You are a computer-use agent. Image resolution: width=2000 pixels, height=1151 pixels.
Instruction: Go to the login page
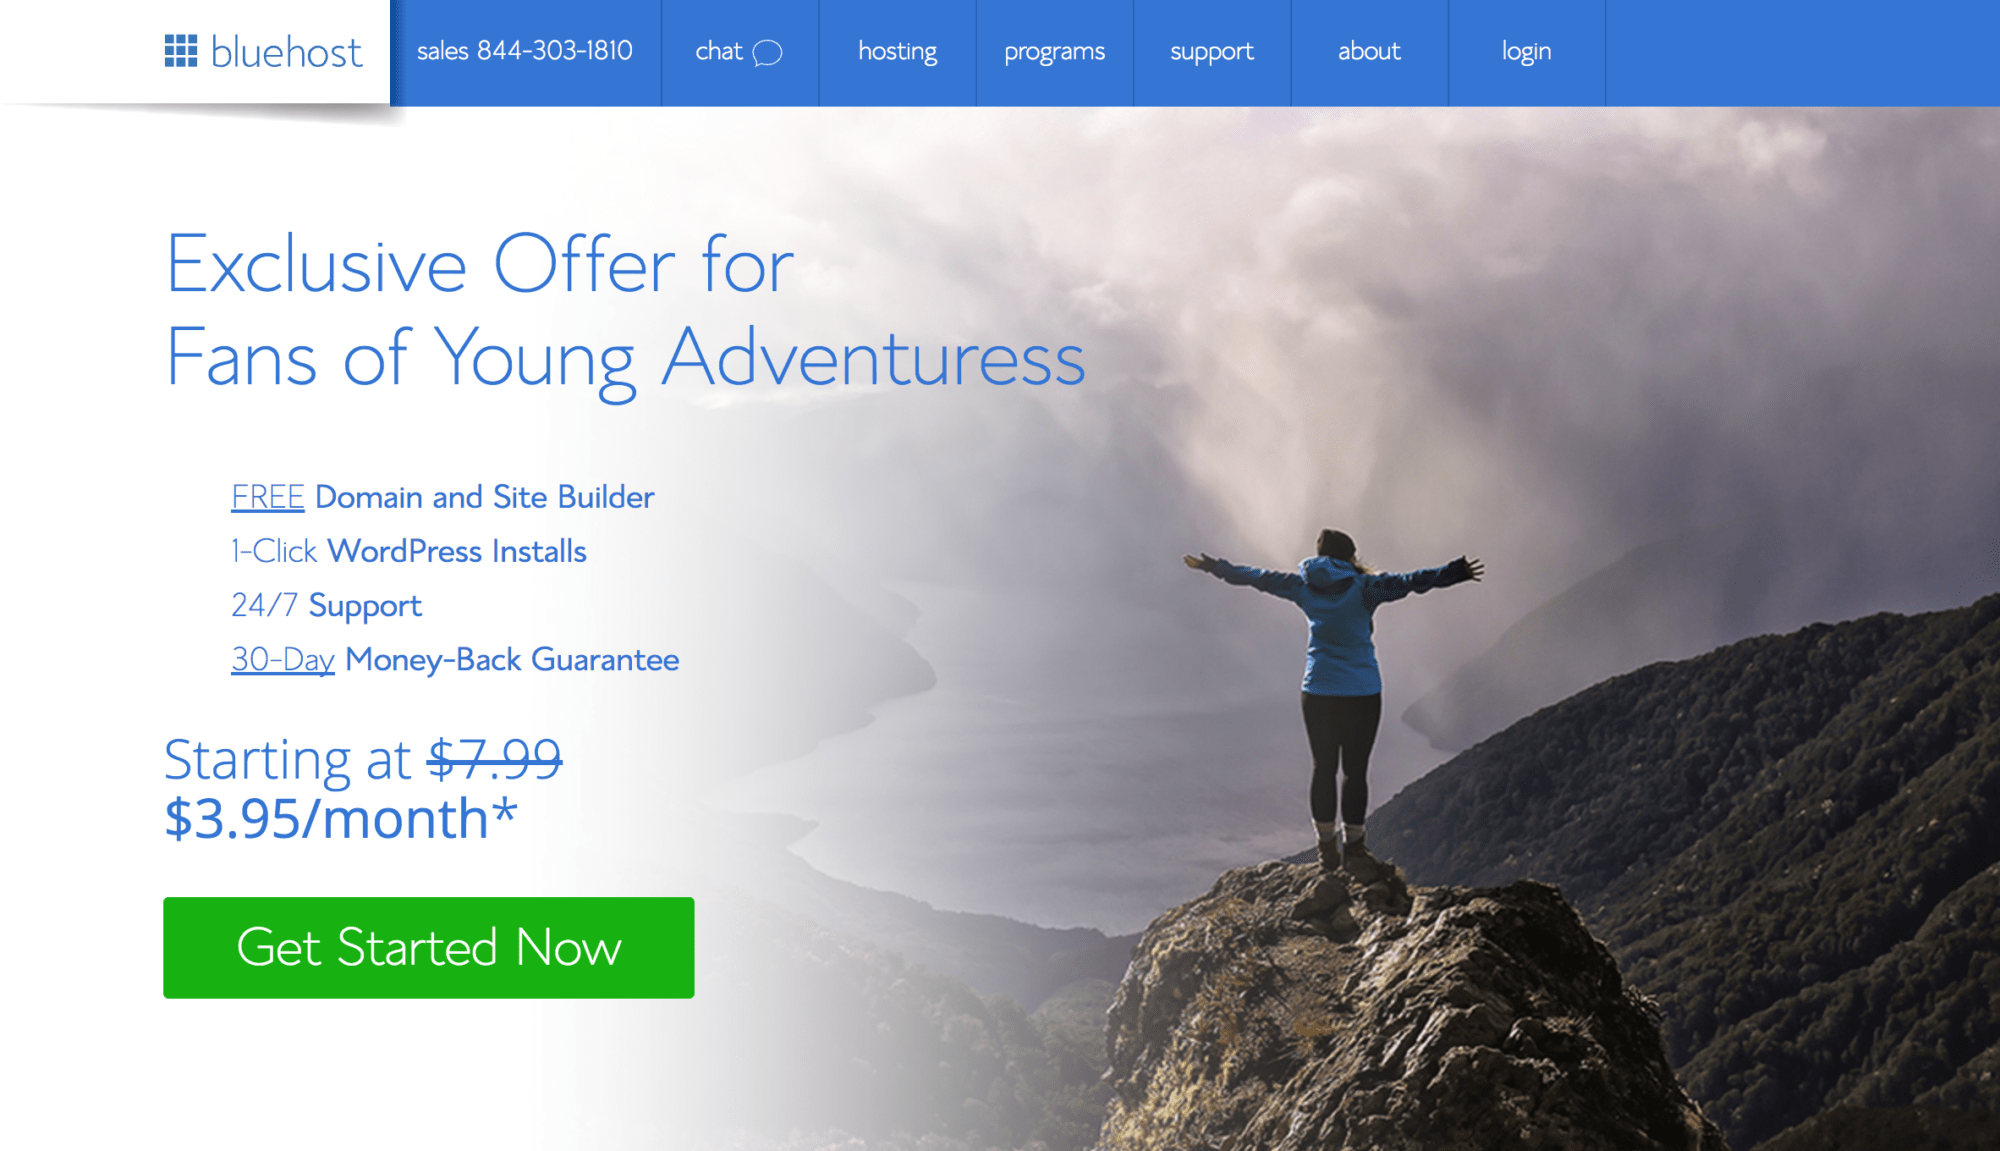click(1526, 52)
